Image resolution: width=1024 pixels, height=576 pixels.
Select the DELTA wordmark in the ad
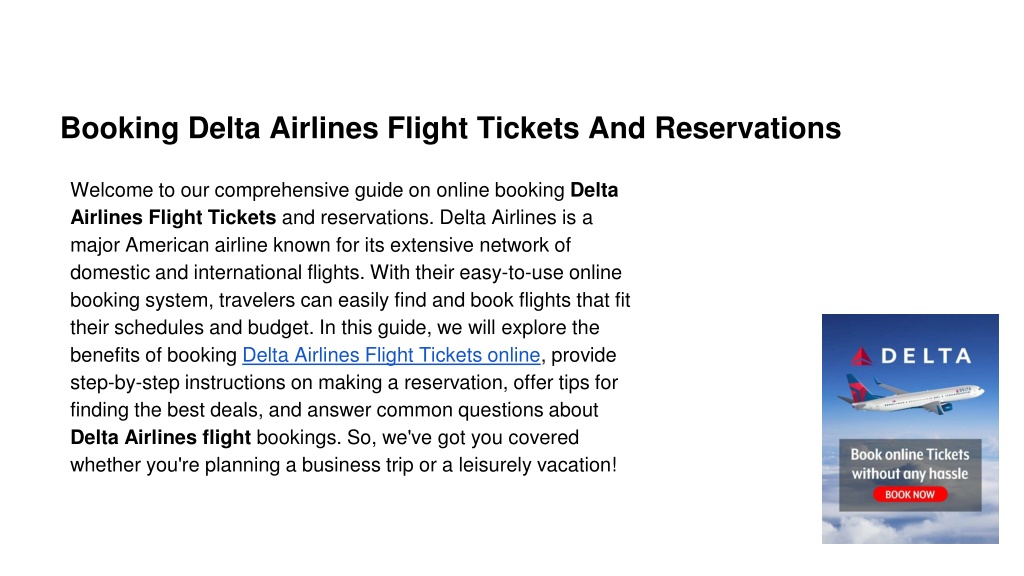coord(925,356)
